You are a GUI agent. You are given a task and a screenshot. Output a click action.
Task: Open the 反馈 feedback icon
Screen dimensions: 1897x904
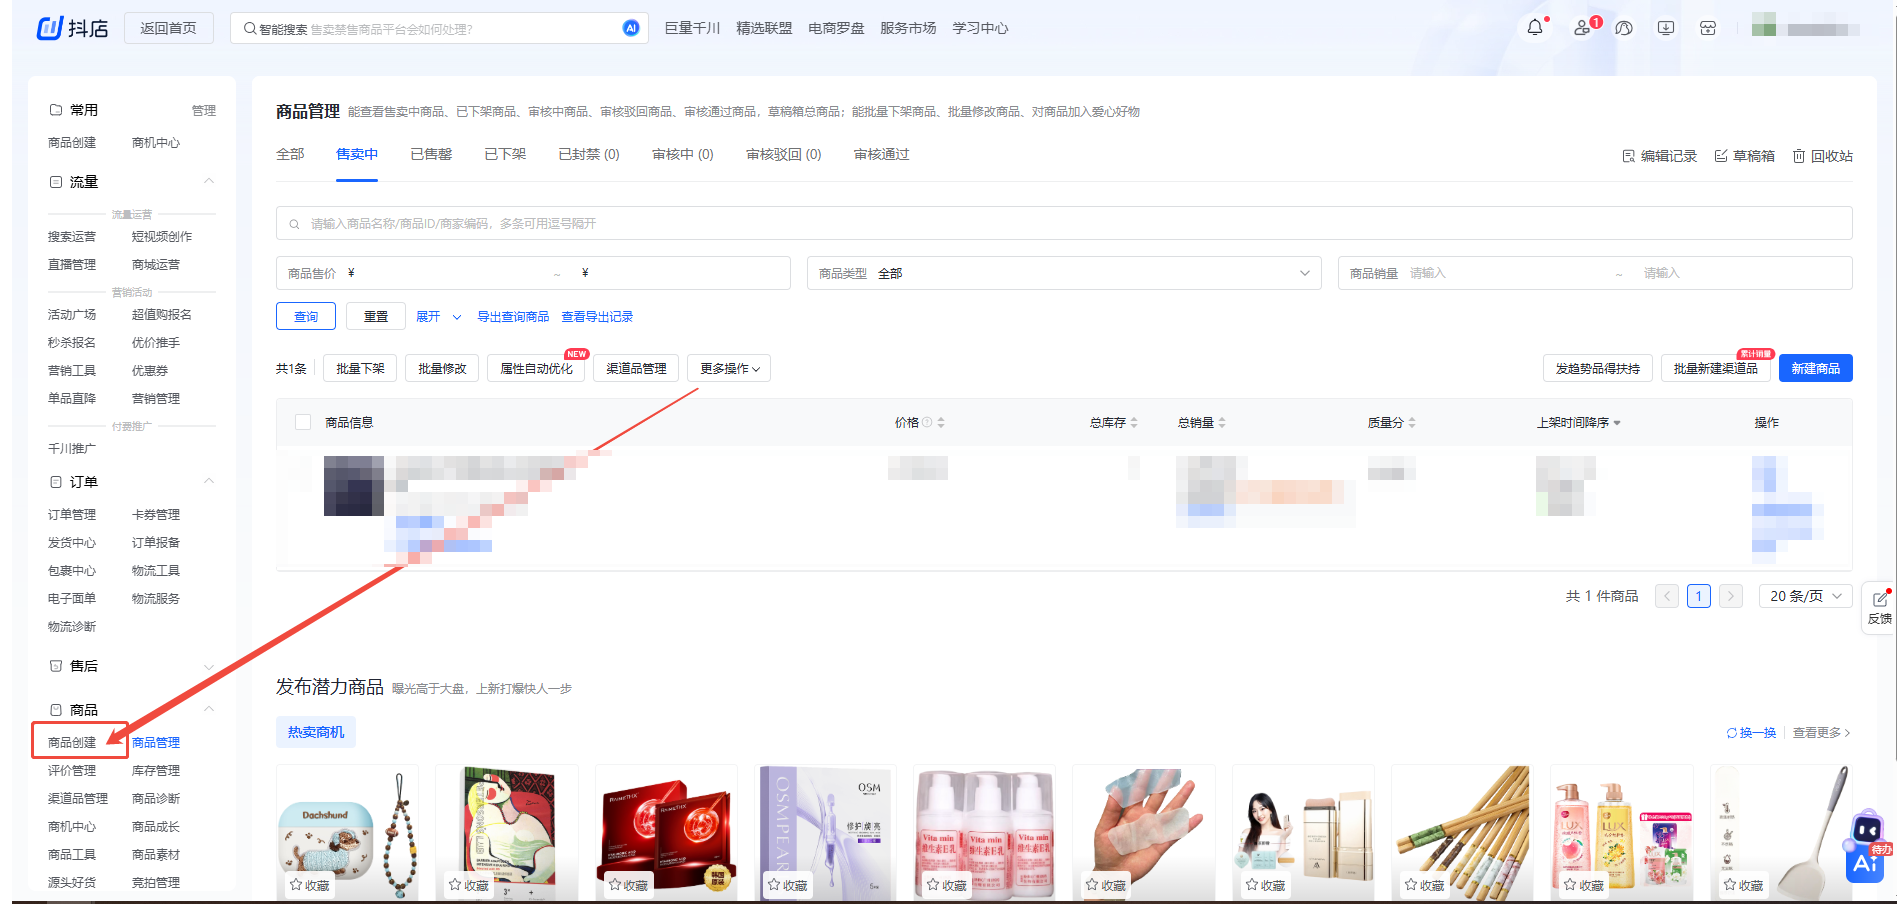[x=1880, y=606]
